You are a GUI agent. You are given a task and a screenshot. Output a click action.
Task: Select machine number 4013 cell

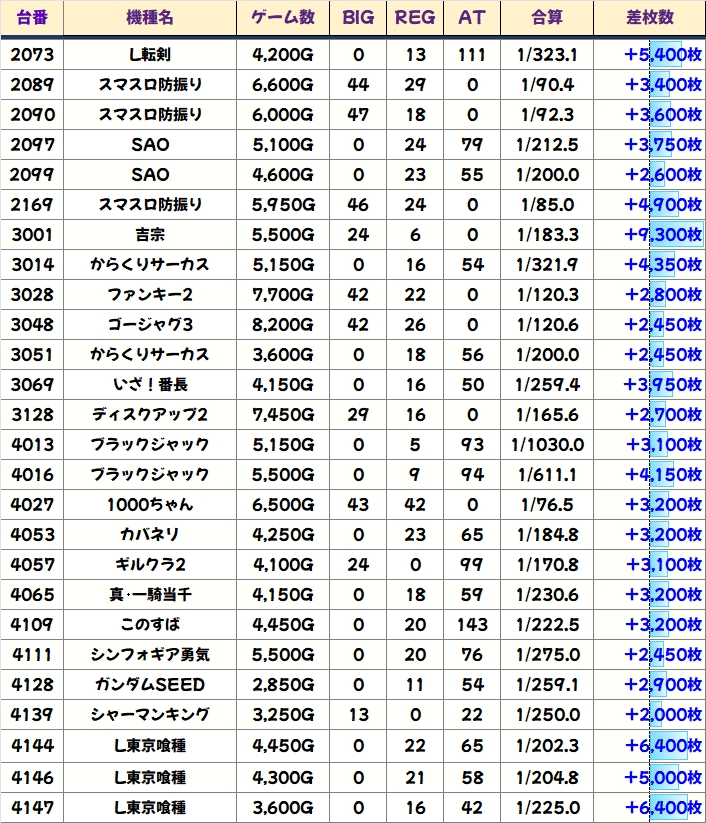[x=32, y=445]
